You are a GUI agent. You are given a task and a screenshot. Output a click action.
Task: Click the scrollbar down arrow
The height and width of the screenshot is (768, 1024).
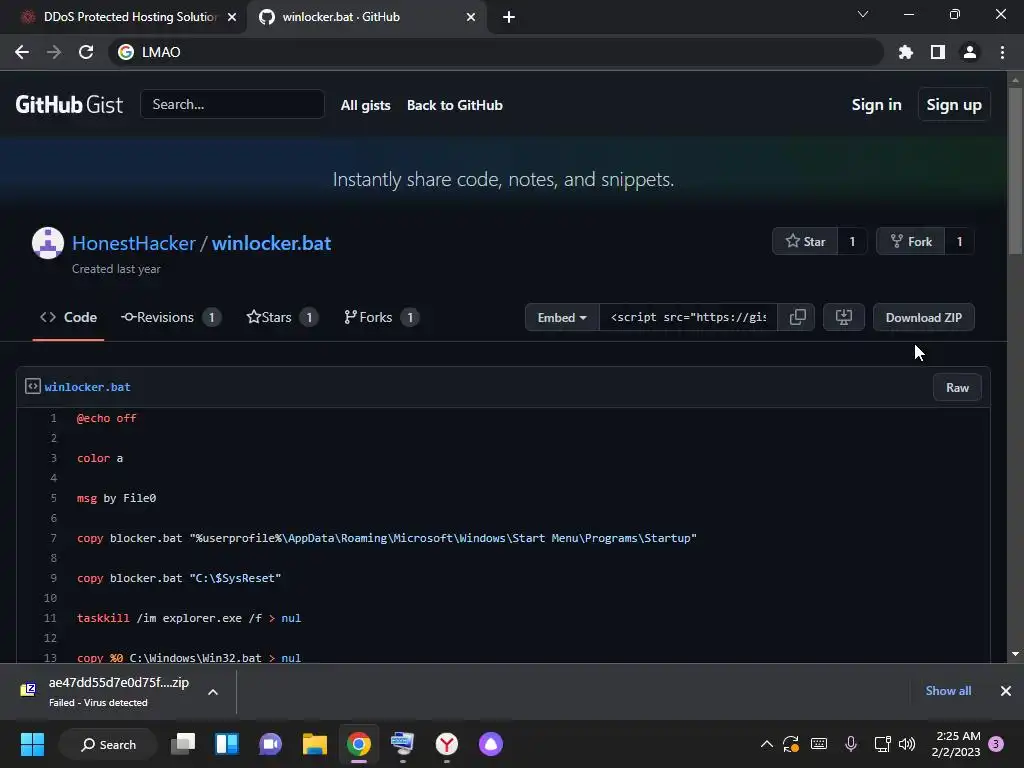coord(1015,654)
